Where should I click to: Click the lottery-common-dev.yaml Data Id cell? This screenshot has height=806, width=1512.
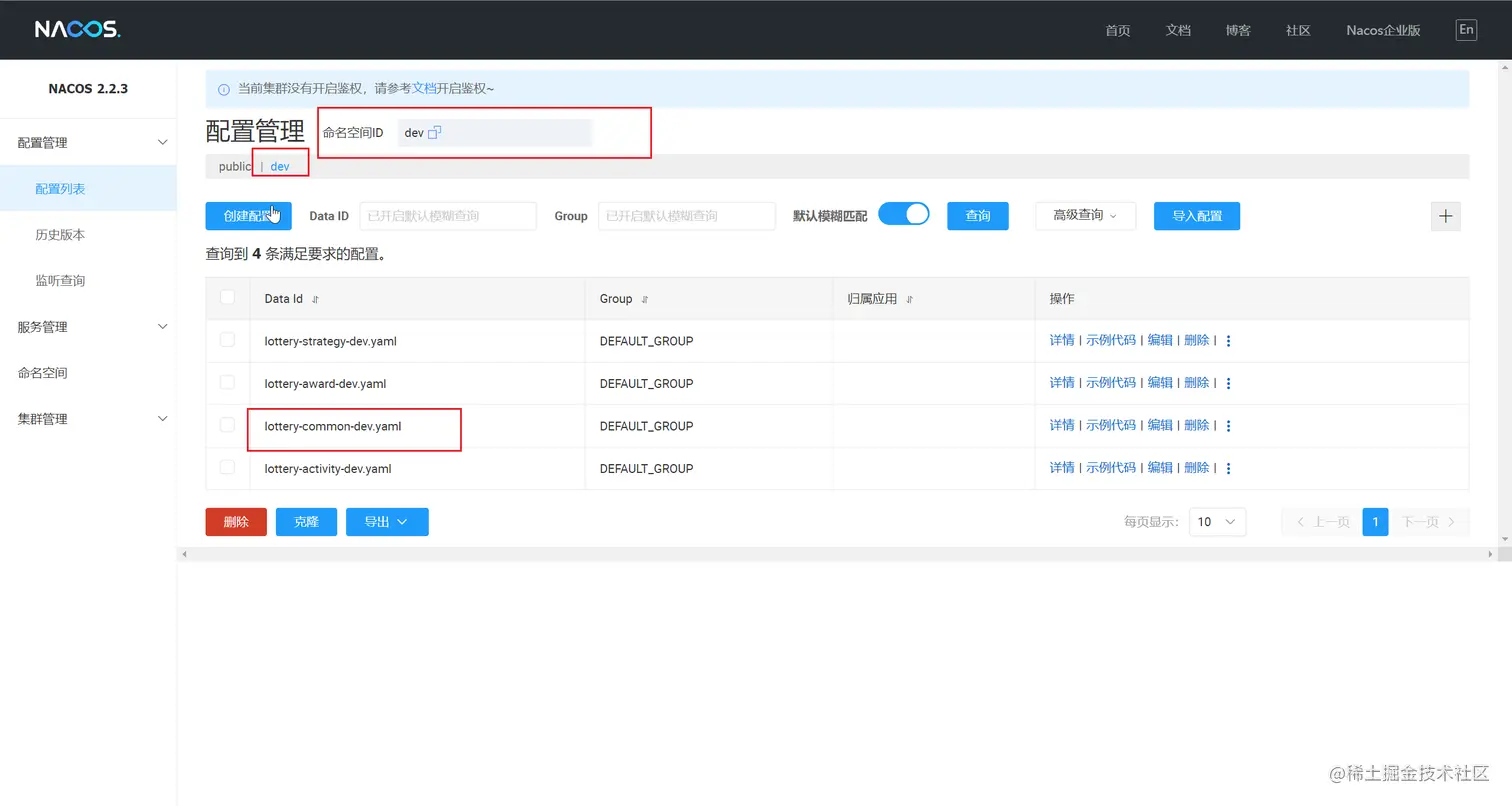tap(333, 426)
